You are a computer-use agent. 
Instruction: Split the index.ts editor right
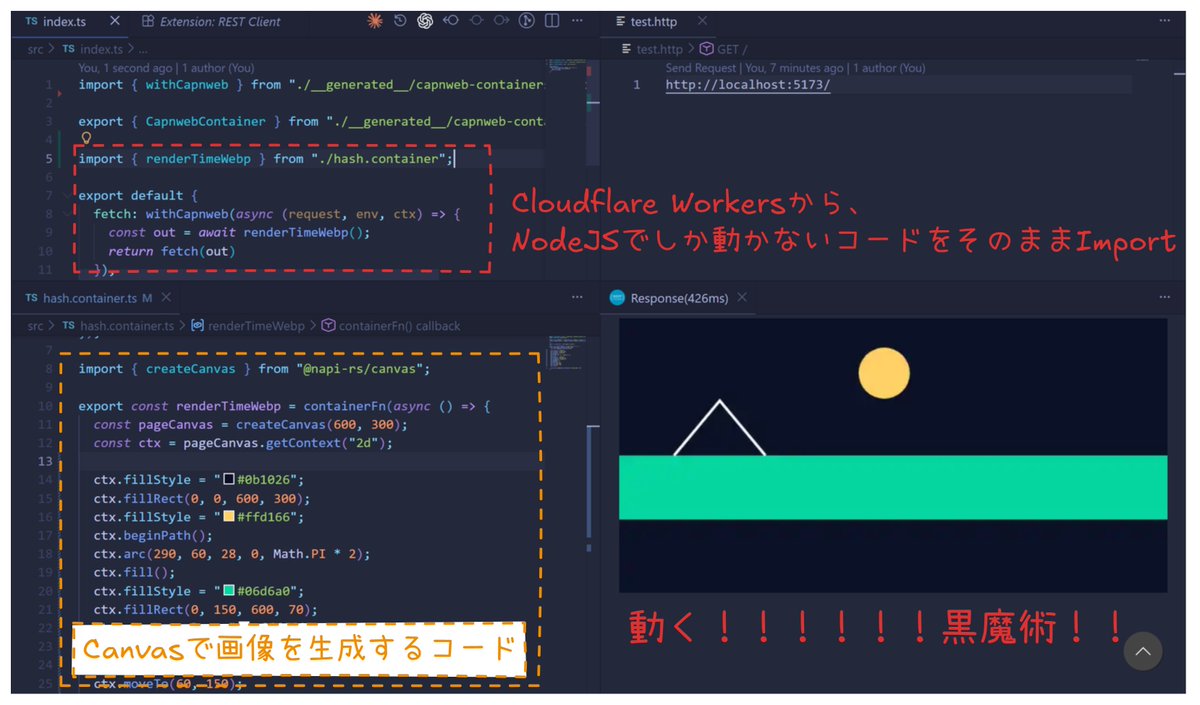point(552,21)
